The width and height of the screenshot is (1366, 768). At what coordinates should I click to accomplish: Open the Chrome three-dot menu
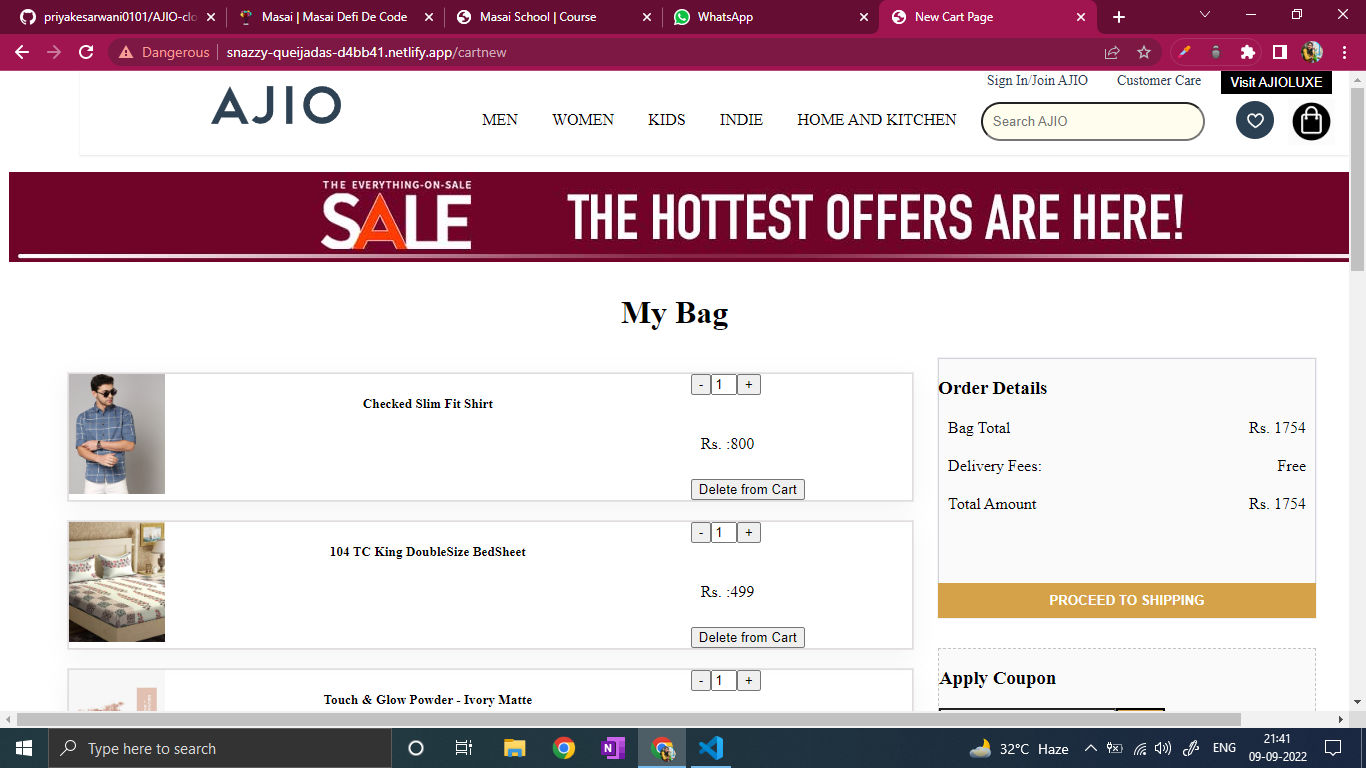[1345, 52]
